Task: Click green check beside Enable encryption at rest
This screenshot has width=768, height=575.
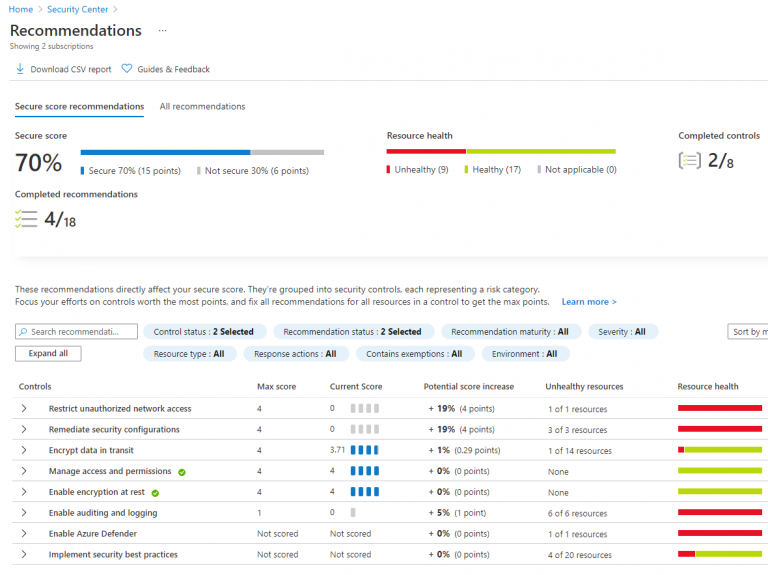Action: click(x=155, y=493)
